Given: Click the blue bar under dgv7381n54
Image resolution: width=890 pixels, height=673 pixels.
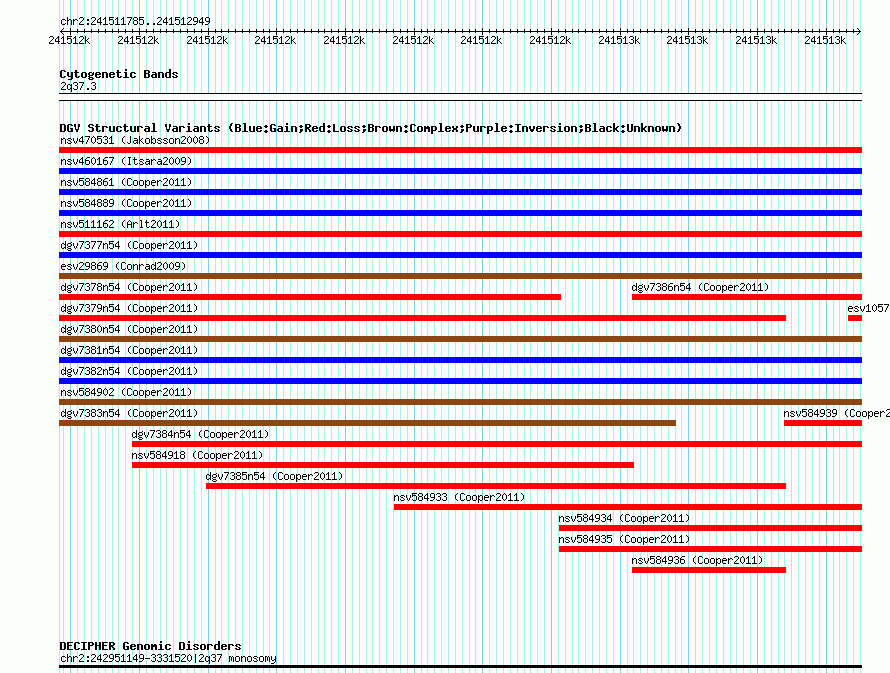Looking at the screenshot, I should click(x=460, y=360).
